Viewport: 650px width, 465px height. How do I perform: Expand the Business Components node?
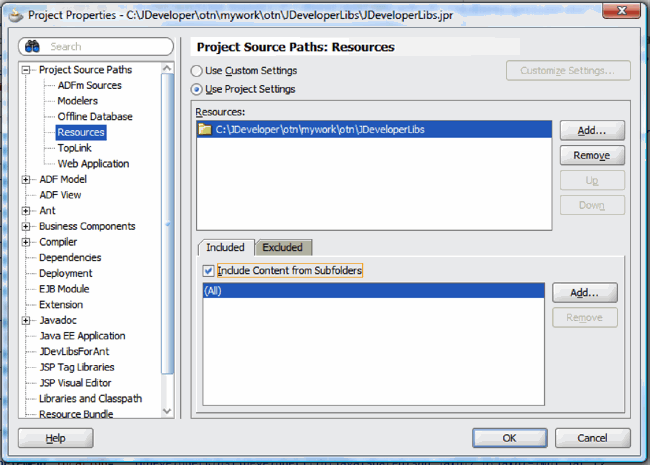point(26,227)
